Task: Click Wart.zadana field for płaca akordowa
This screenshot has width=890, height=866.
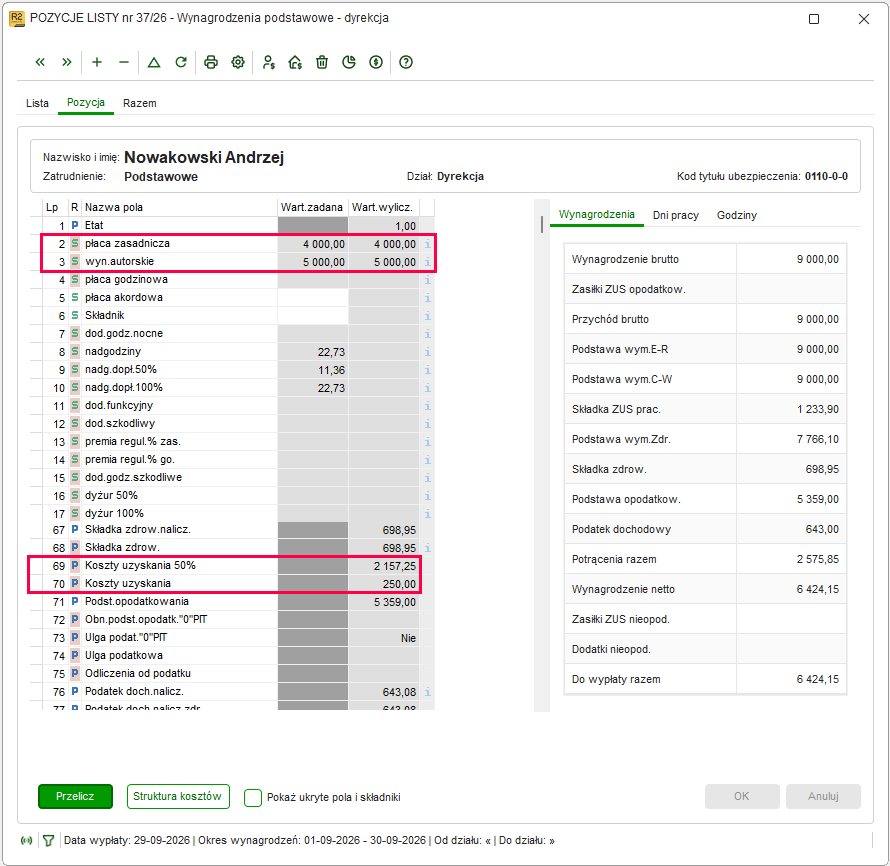Action: 313,297
